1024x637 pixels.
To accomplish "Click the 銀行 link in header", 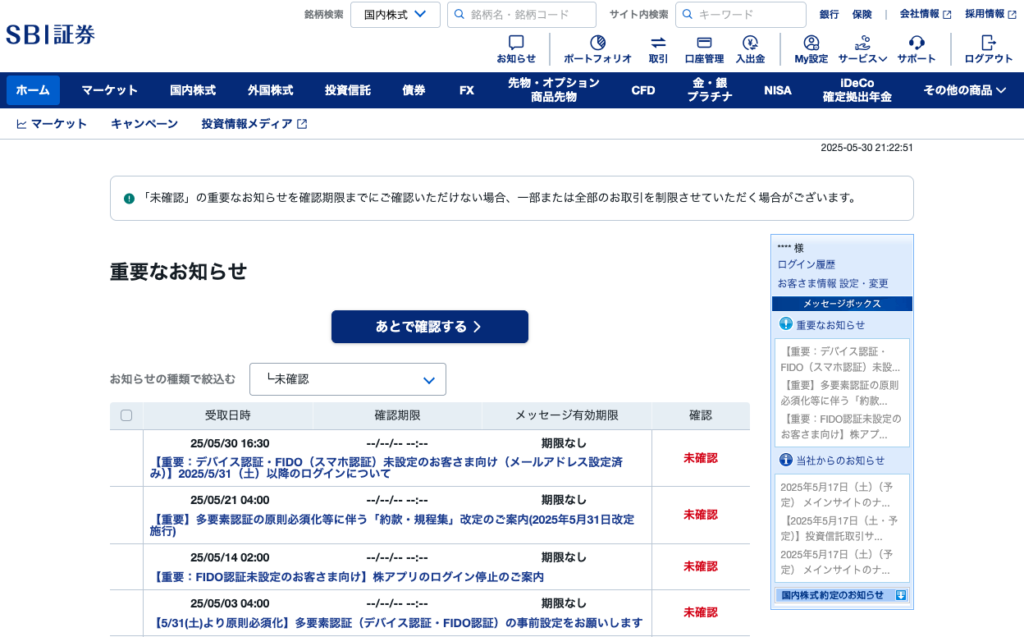I will click(x=829, y=14).
